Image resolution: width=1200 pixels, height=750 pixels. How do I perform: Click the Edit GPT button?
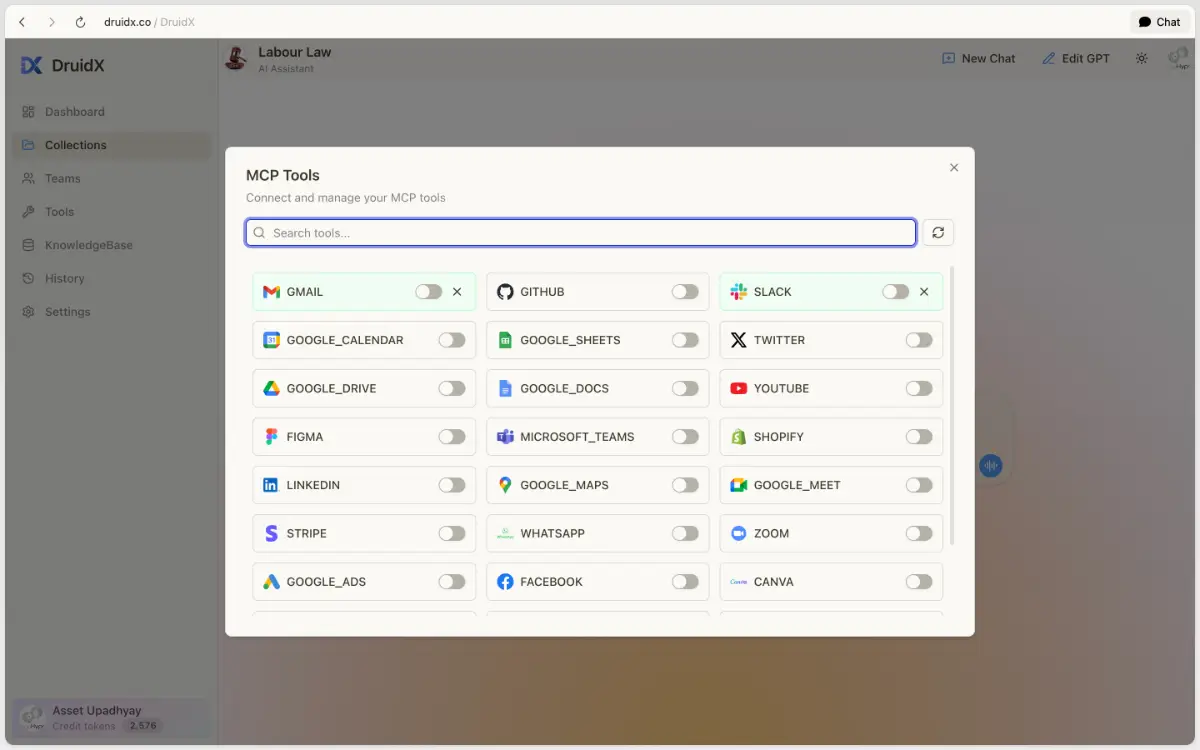1076,59
